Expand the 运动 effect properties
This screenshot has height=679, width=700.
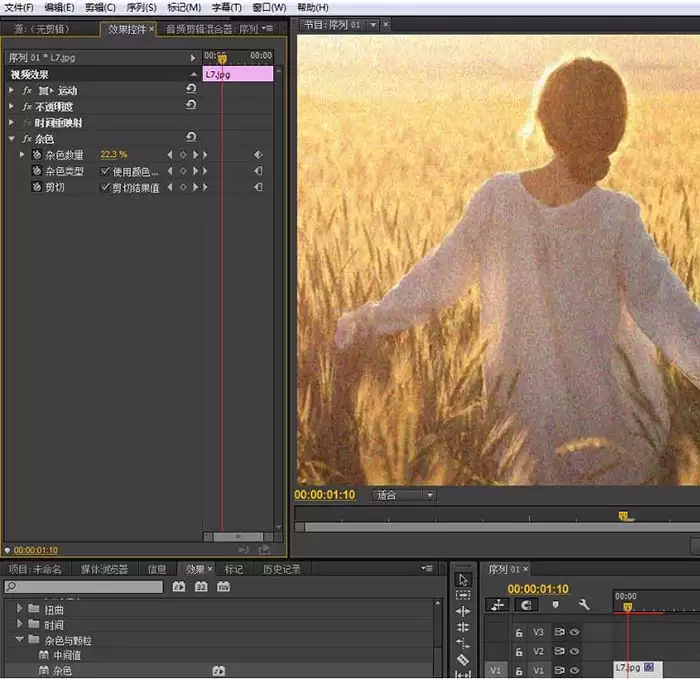[x=12, y=90]
